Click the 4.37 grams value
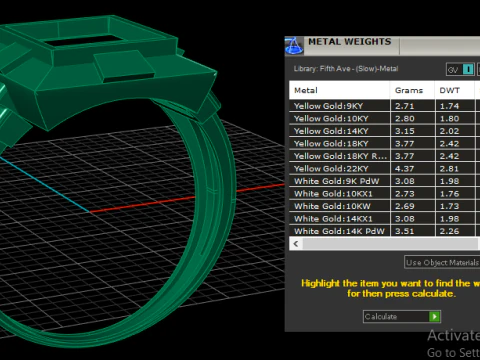480x360 pixels. tap(404, 169)
